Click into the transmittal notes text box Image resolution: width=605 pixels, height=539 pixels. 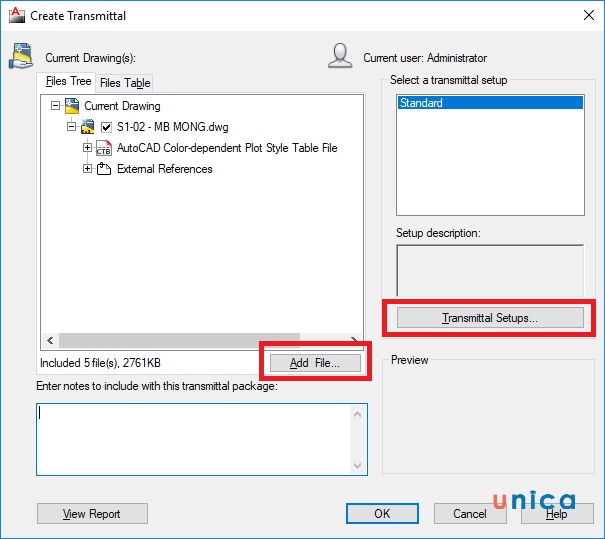193,439
